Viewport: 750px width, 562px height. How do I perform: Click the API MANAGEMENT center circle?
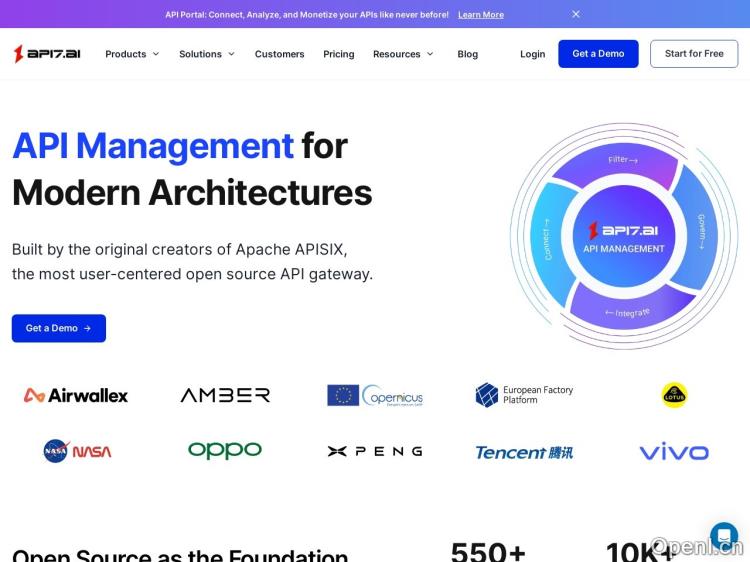click(x=624, y=236)
